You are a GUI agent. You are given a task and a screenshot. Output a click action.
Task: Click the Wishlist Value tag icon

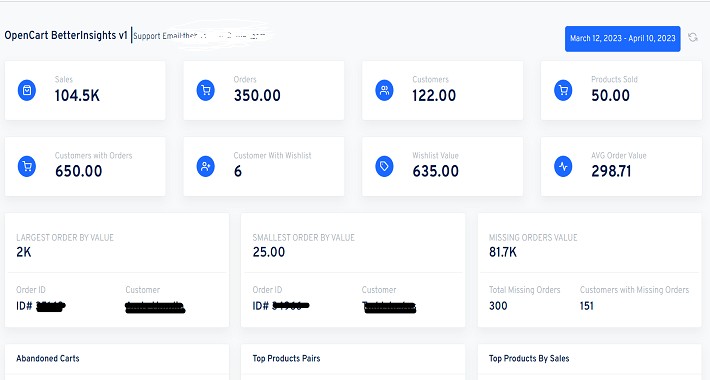[384, 166]
